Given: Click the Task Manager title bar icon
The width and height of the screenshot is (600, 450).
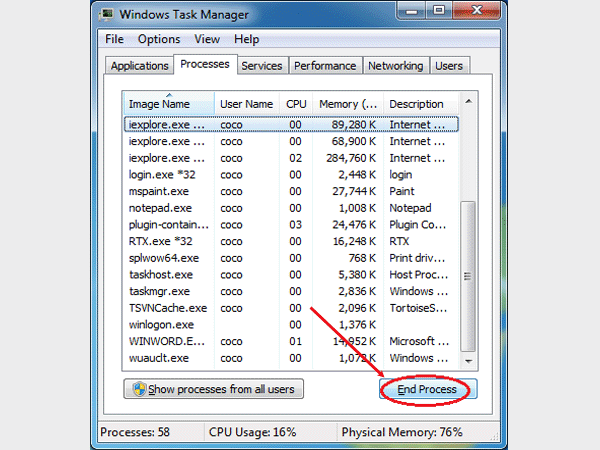Looking at the screenshot, I should click(x=106, y=14).
